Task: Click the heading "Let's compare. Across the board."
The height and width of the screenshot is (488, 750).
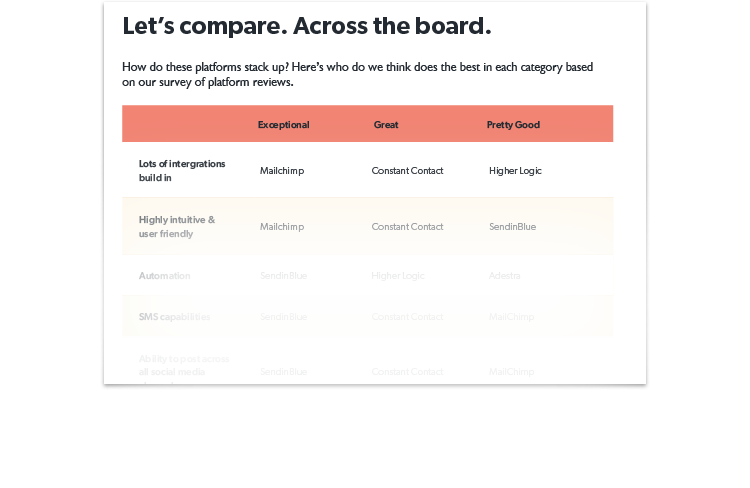Action: coord(307,26)
